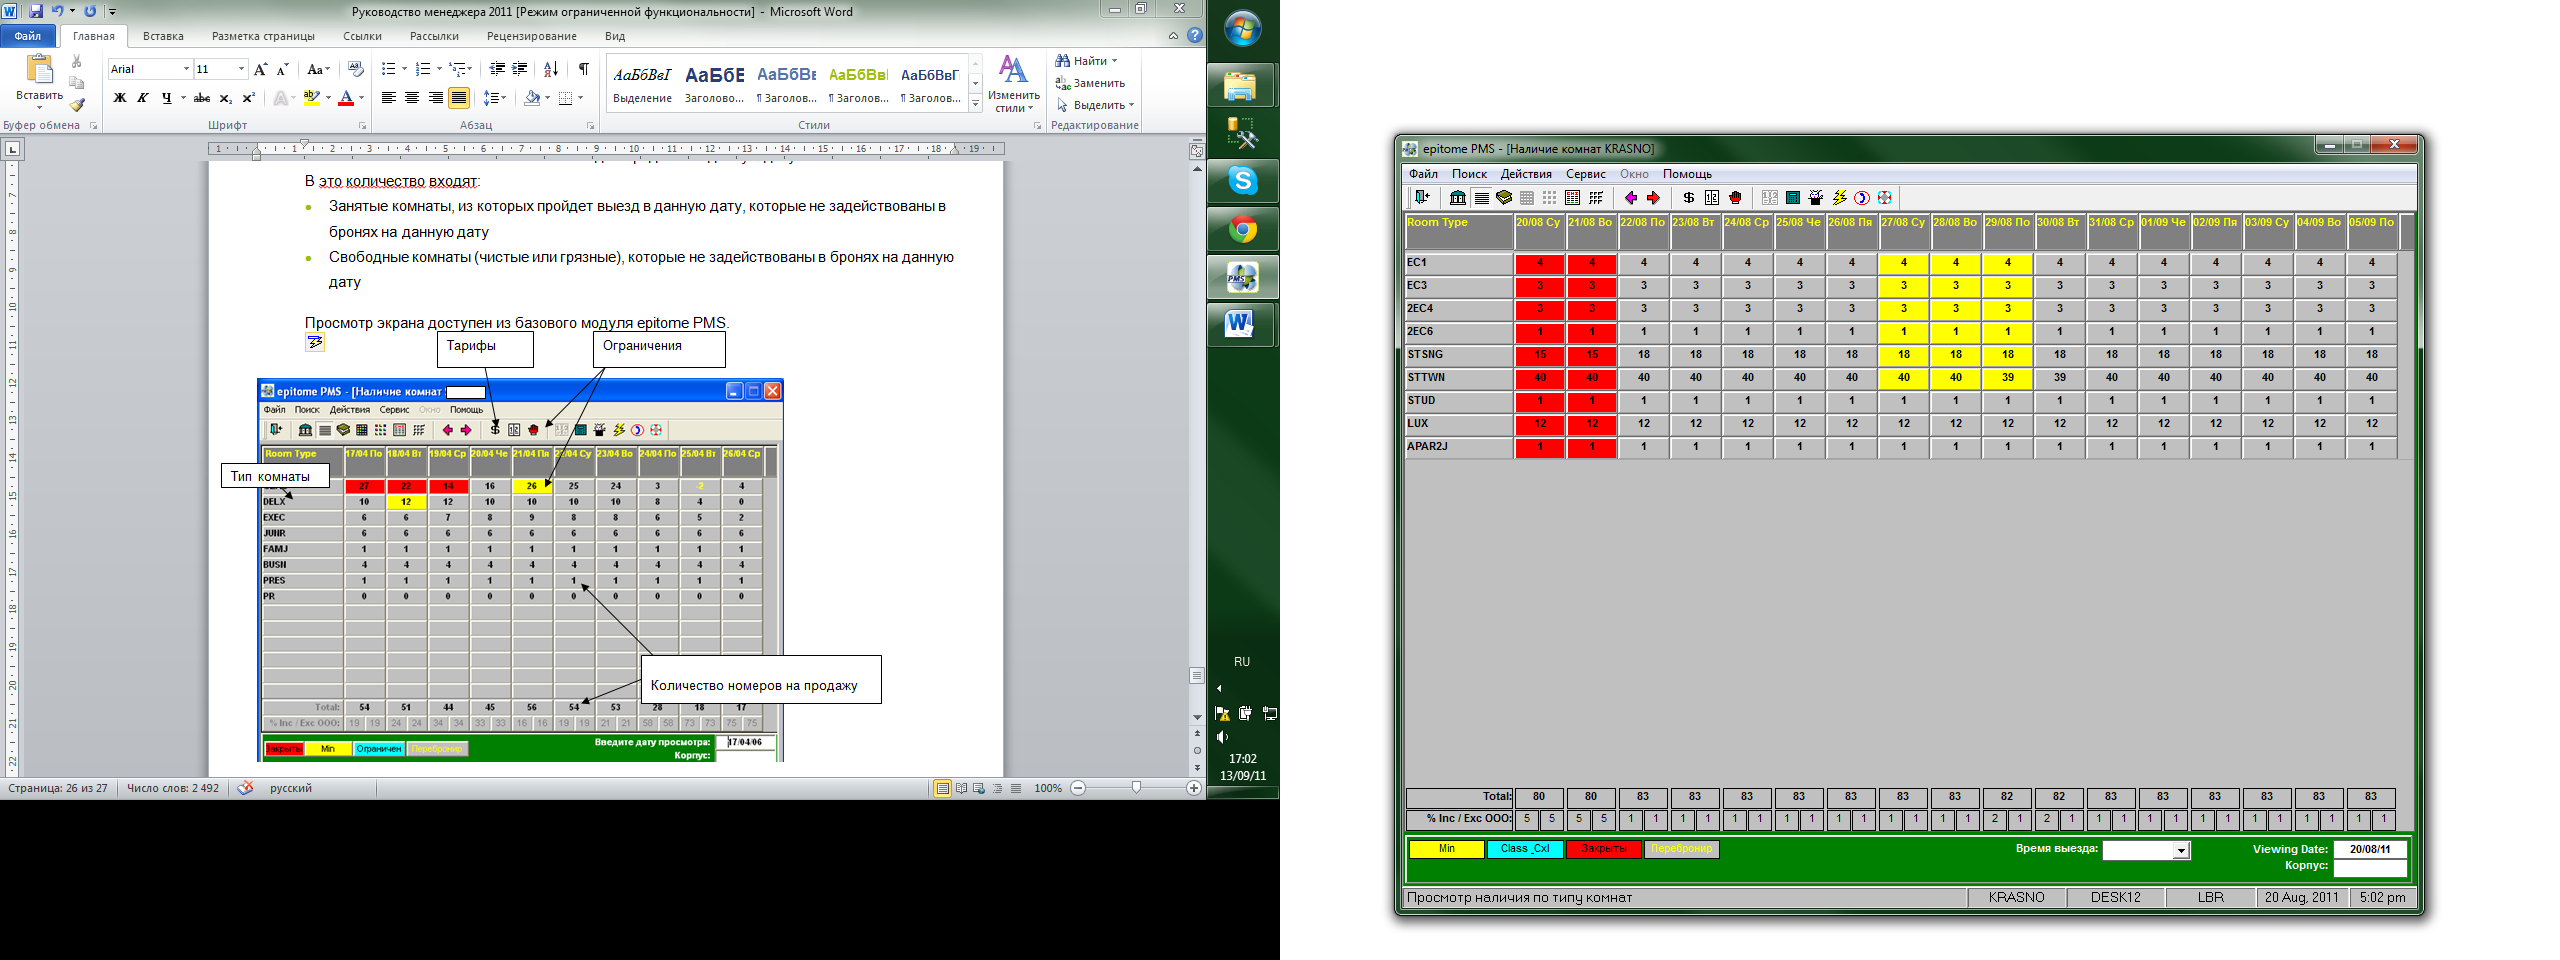
Task: Toggle superscript formatting in Word
Action: [248, 98]
